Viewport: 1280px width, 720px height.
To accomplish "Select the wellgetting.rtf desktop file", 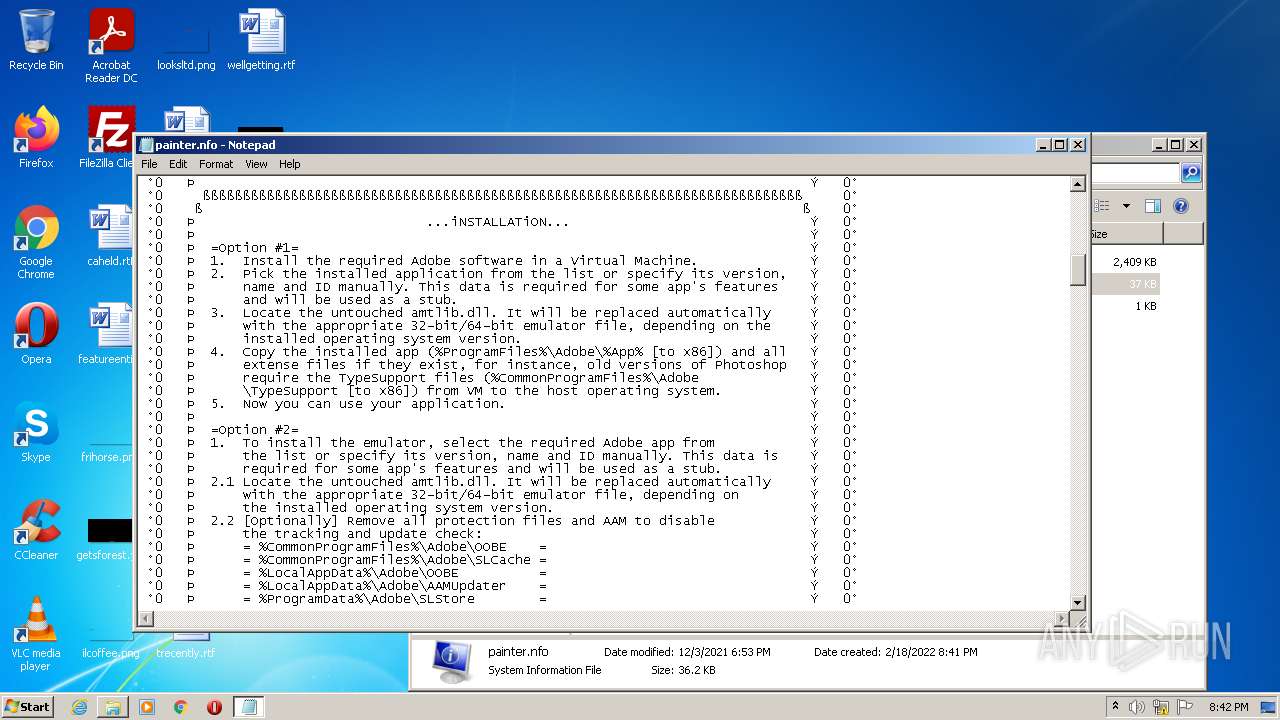I will [x=261, y=40].
